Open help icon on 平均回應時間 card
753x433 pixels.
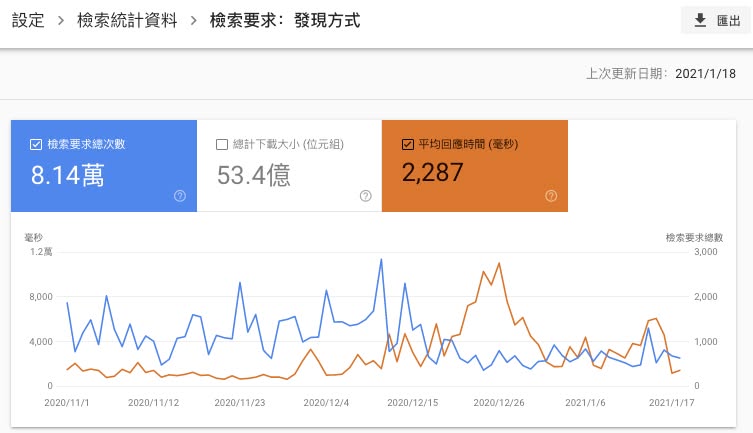(x=551, y=195)
